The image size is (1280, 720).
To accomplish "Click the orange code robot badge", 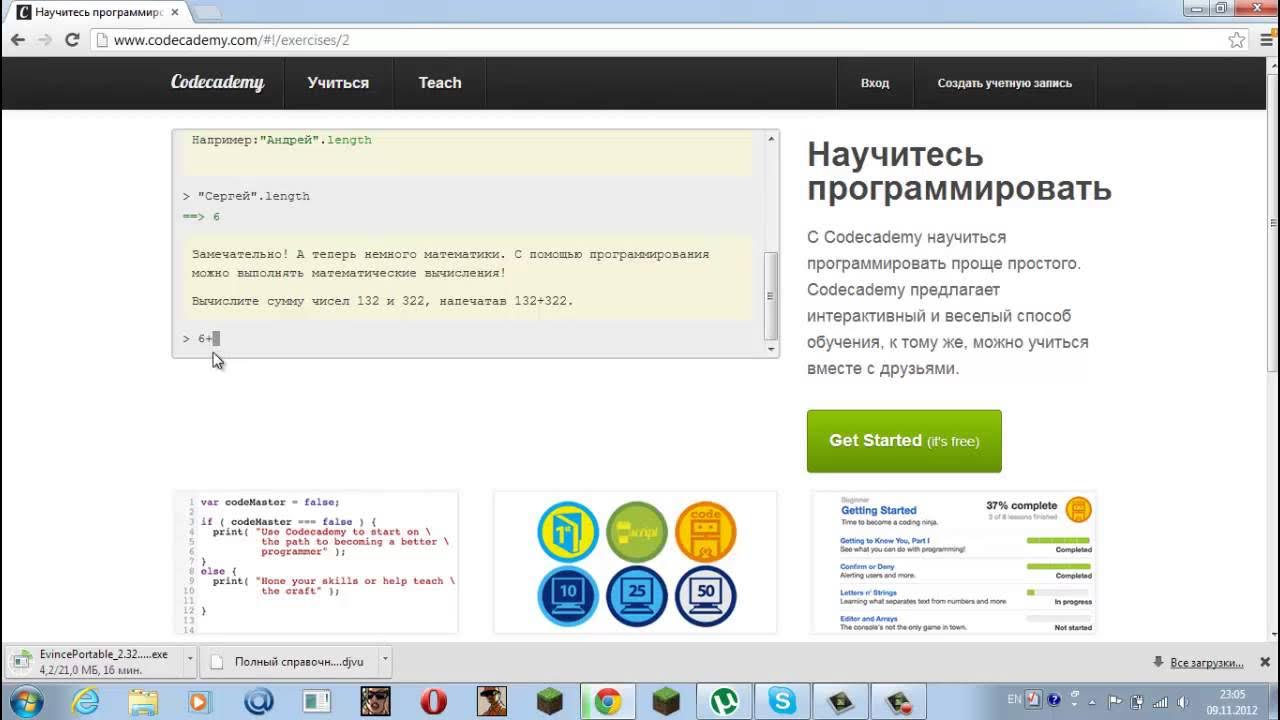I will click(705, 531).
